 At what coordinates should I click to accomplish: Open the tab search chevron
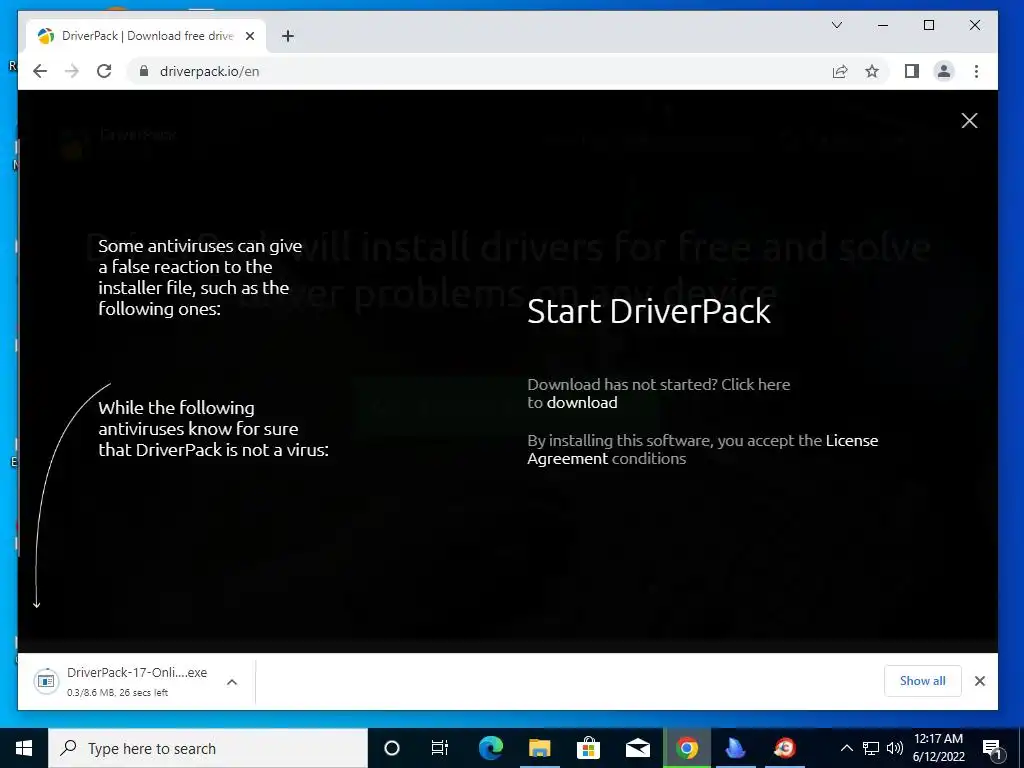point(837,25)
